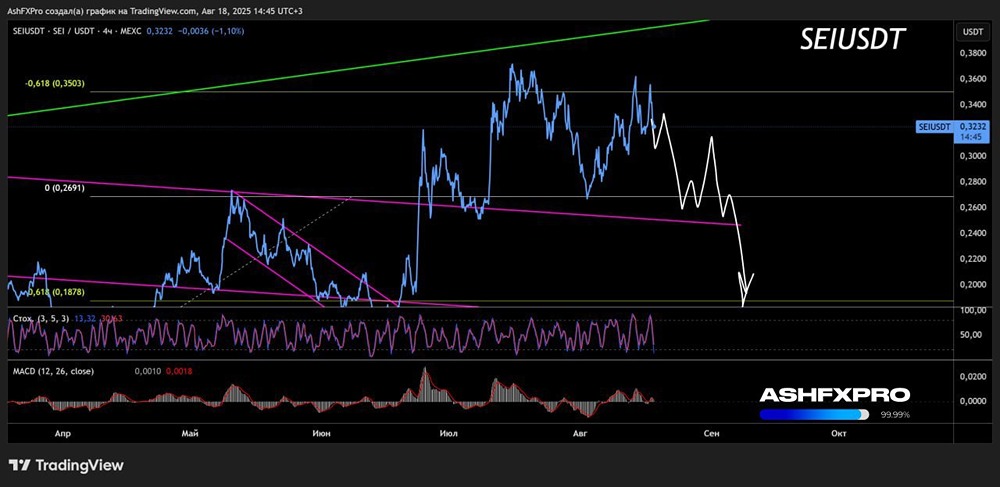Click the Авг month on time axis
The height and width of the screenshot is (487, 1000).
[x=580, y=434]
